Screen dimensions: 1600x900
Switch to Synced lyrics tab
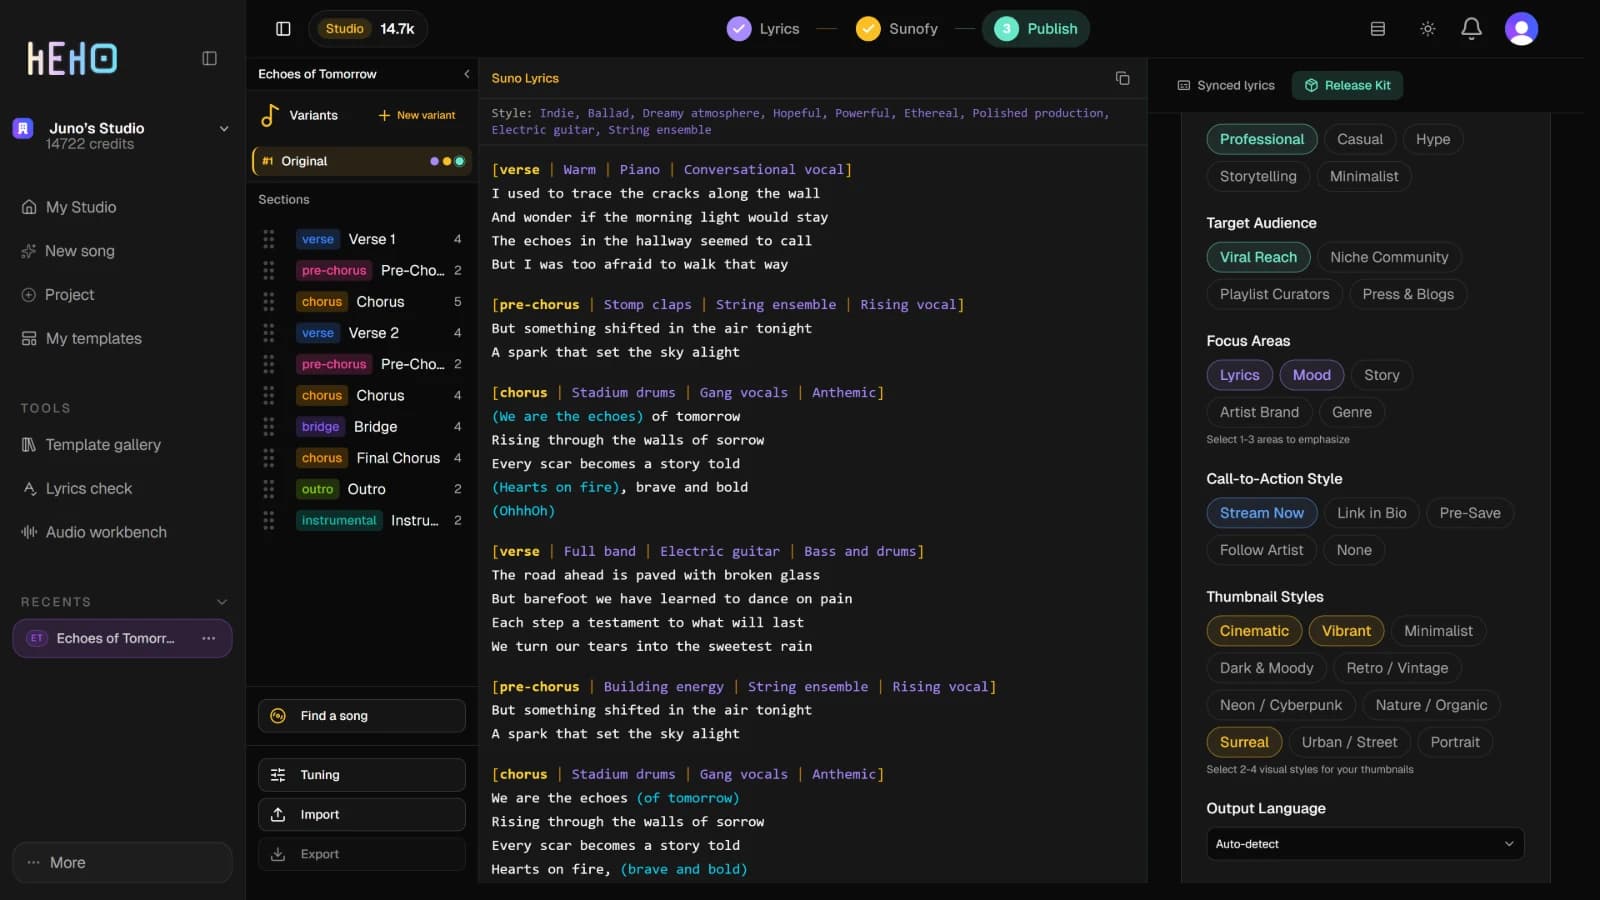click(1226, 85)
